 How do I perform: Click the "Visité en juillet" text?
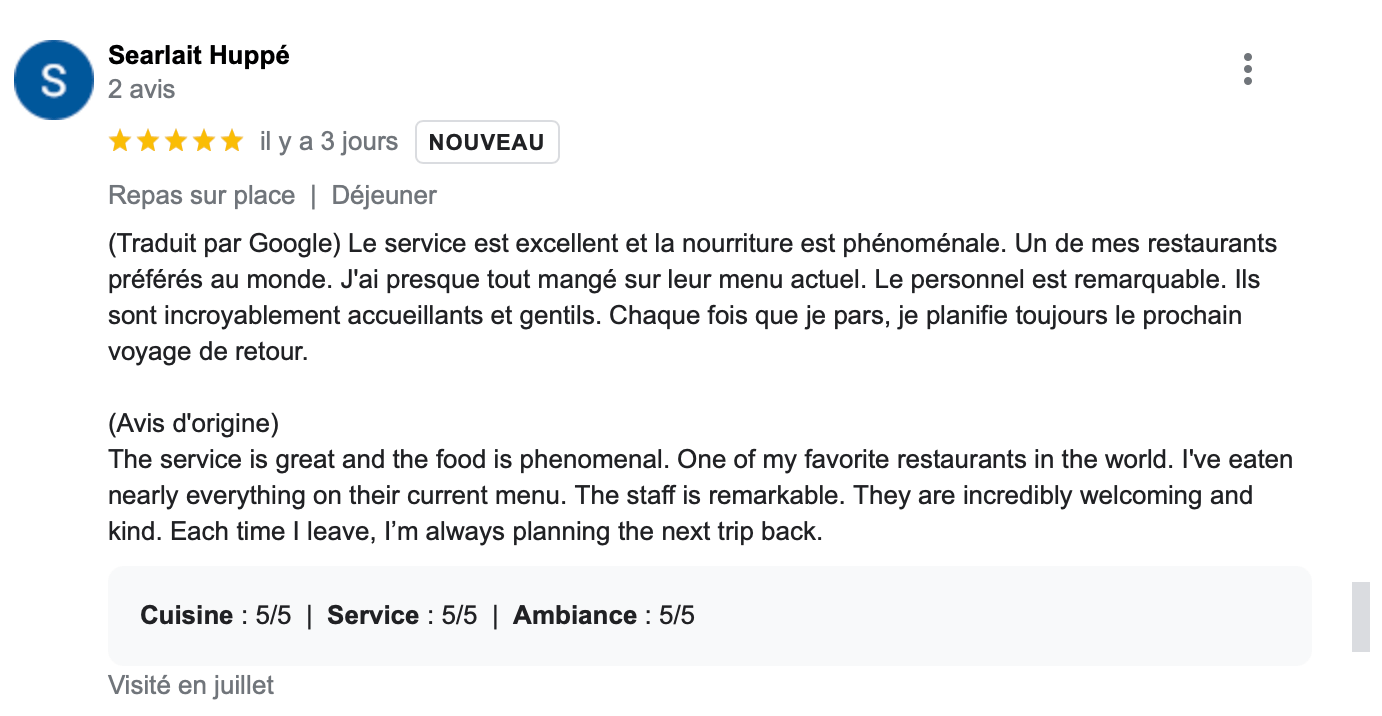190,685
